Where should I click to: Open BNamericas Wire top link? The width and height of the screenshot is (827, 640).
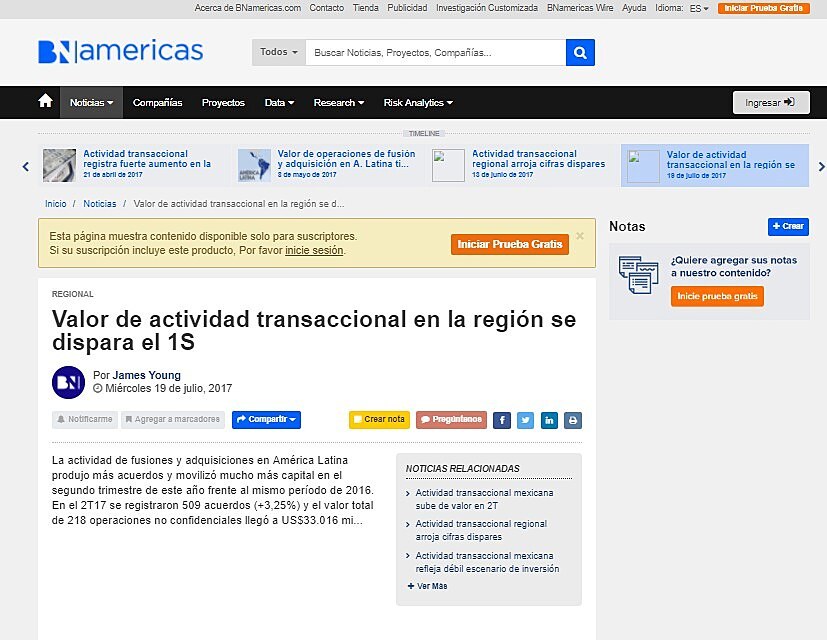580,8
